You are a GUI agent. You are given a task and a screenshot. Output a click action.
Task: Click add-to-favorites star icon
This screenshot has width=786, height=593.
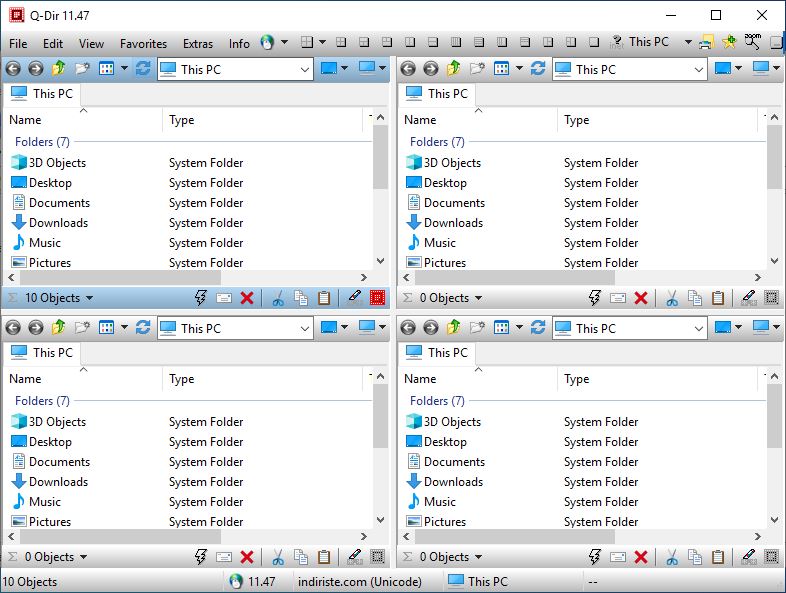click(x=729, y=42)
